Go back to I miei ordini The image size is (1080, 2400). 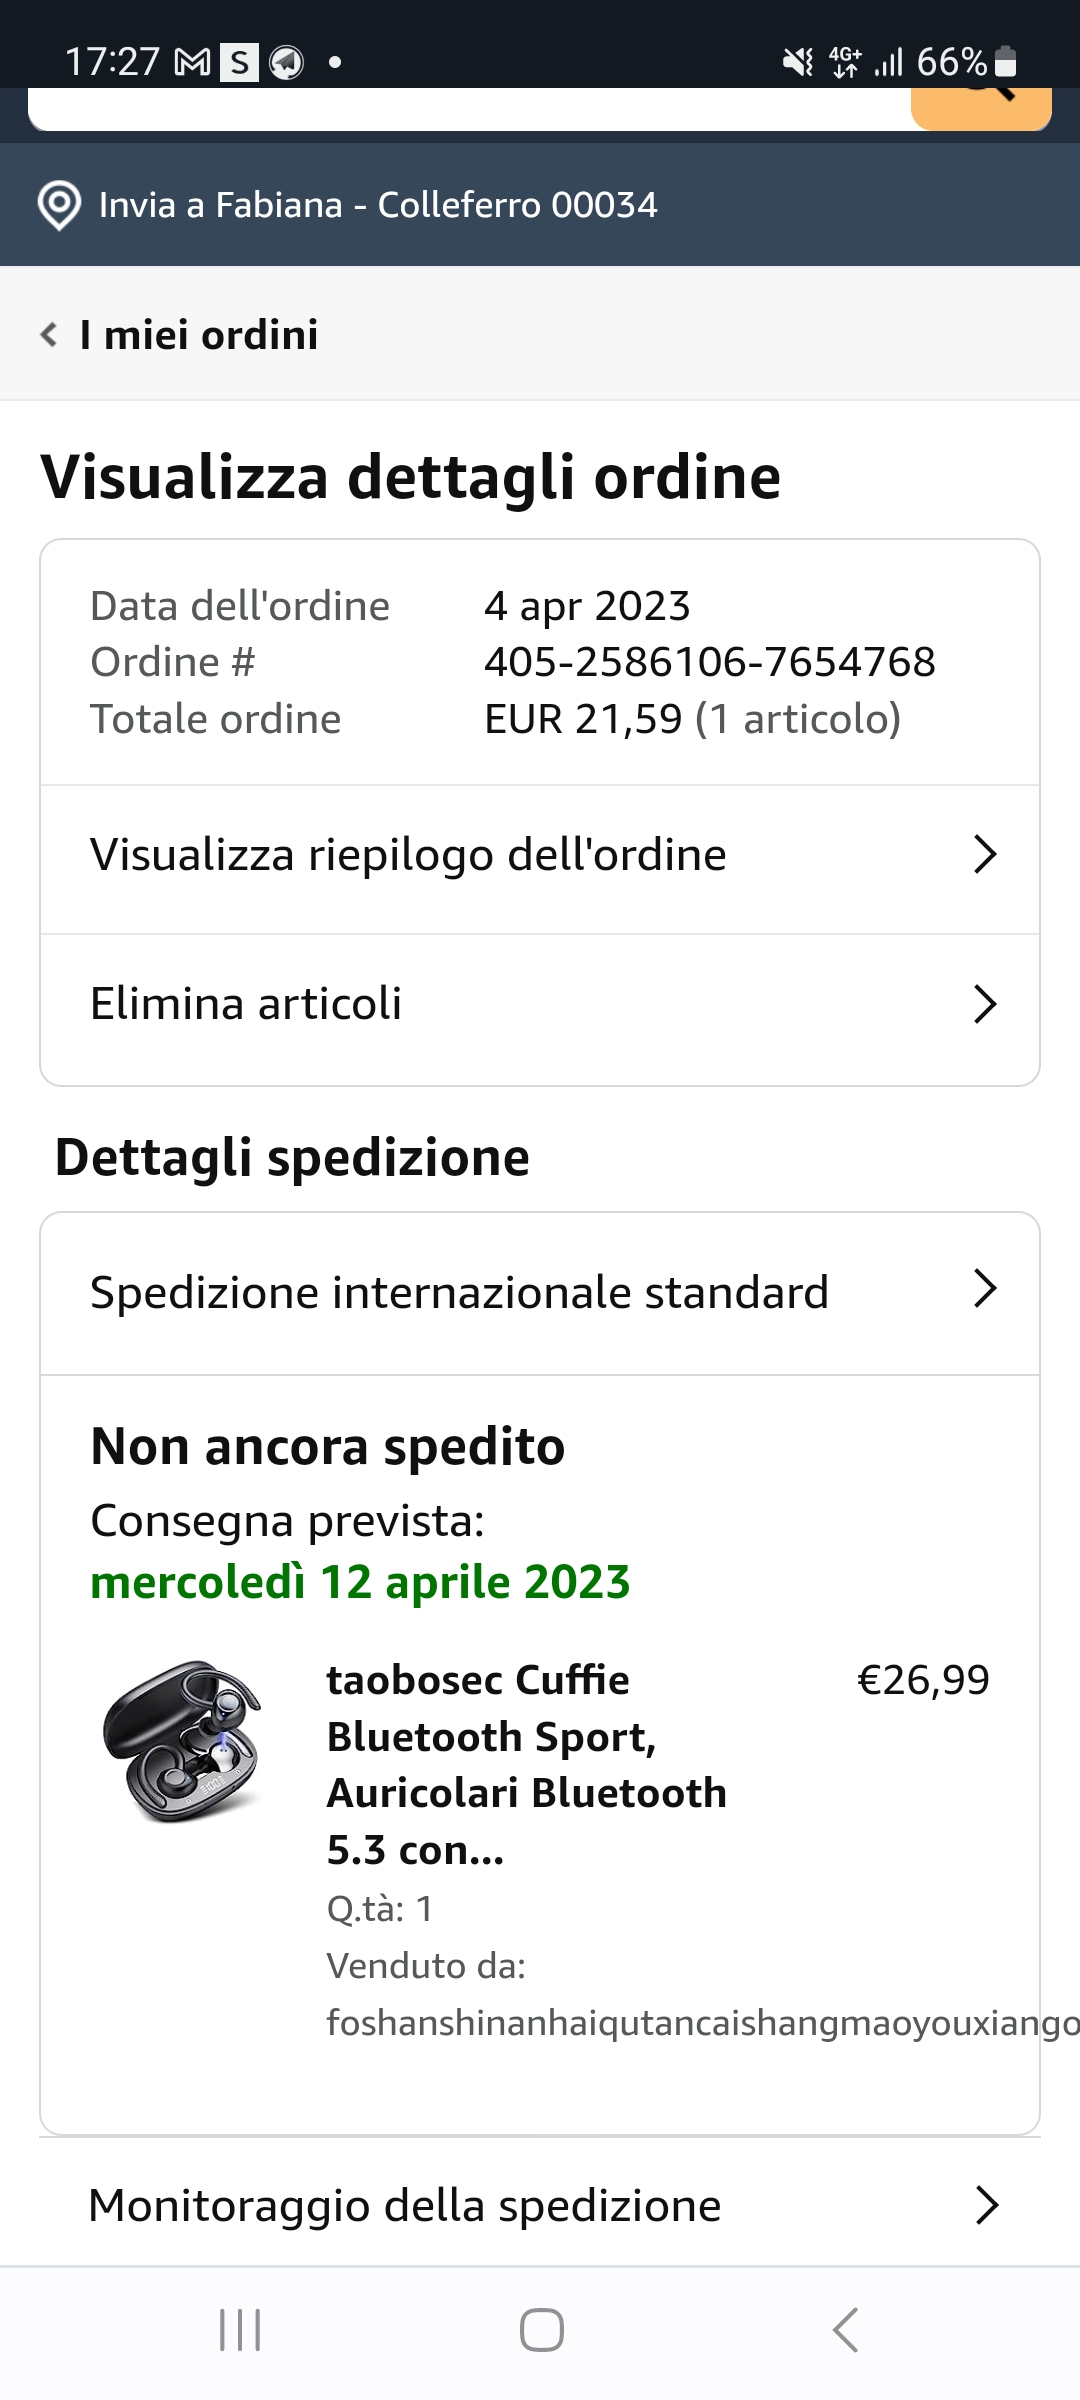198,335
